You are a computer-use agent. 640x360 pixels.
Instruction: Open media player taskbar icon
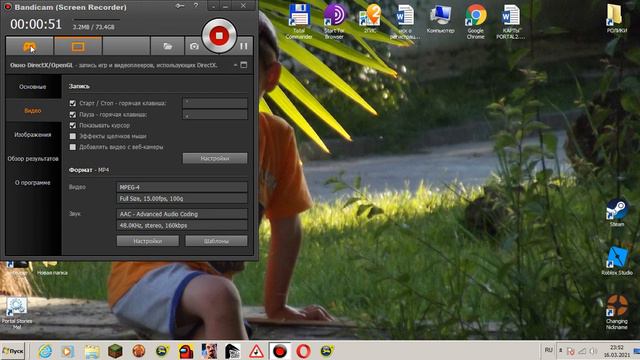(x=68, y=351)
